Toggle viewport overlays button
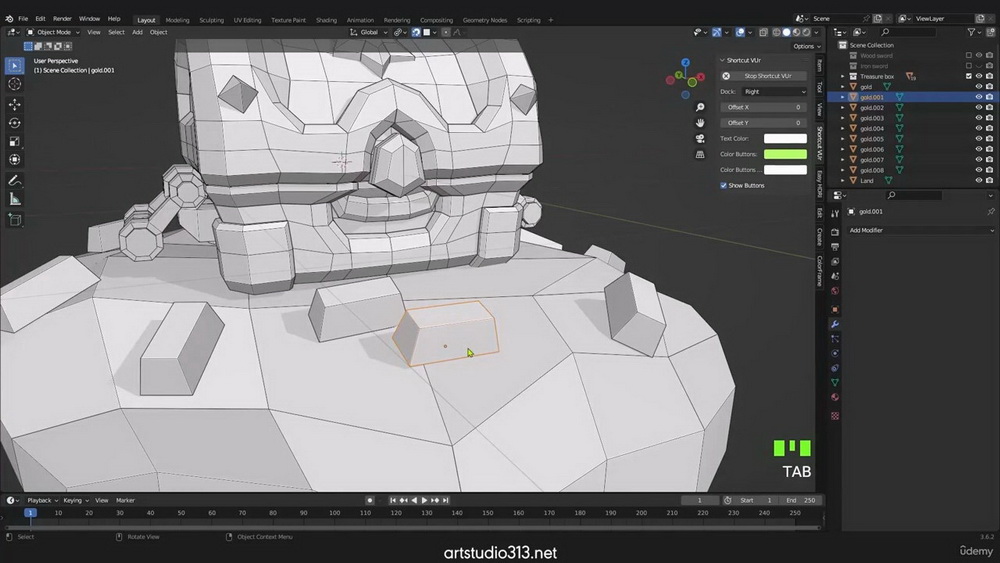The height and width of the screenshot is (563, 1000). (740, 32)
